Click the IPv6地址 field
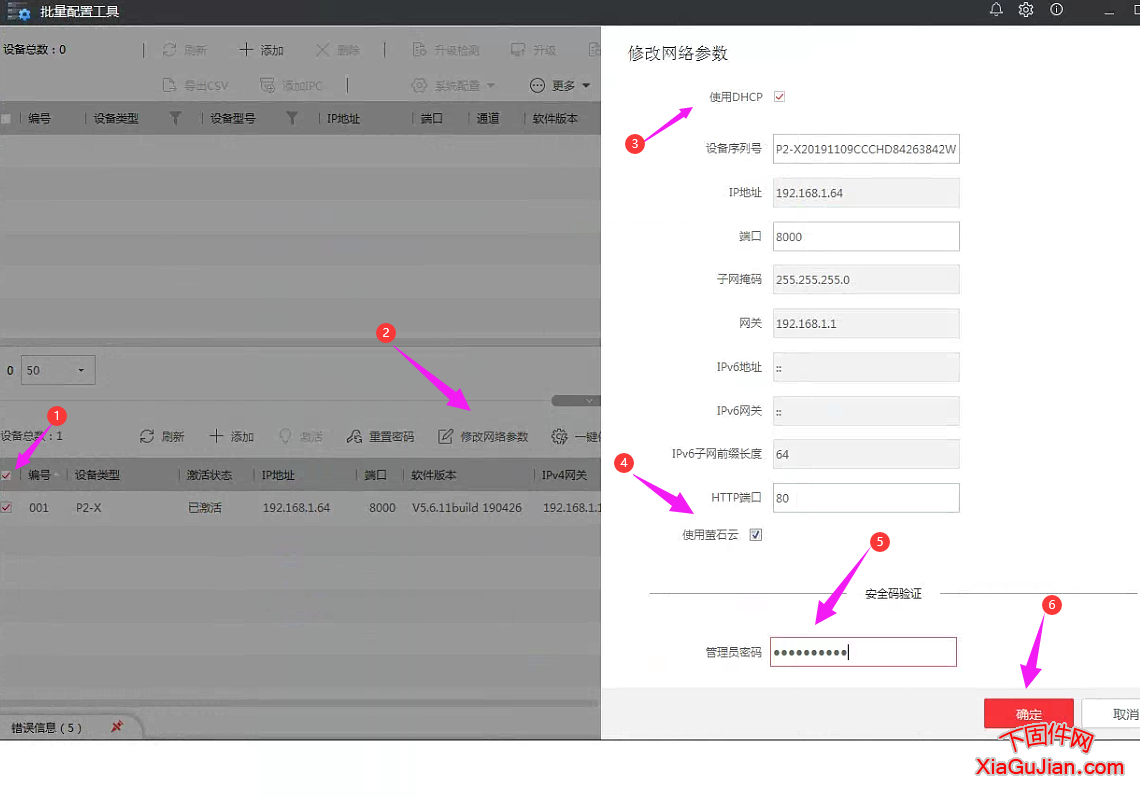Screen dimensions: 1140x798 (866, 367)
